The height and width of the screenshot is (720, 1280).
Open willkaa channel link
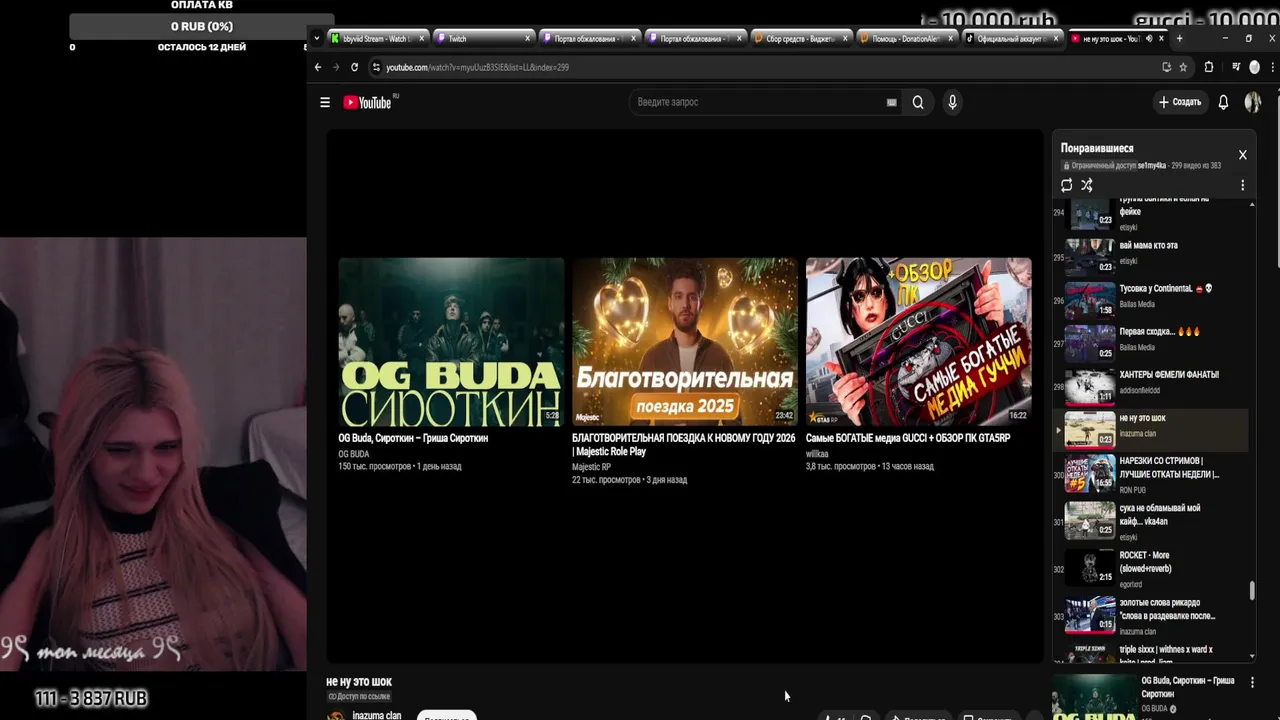coord(817,454)
